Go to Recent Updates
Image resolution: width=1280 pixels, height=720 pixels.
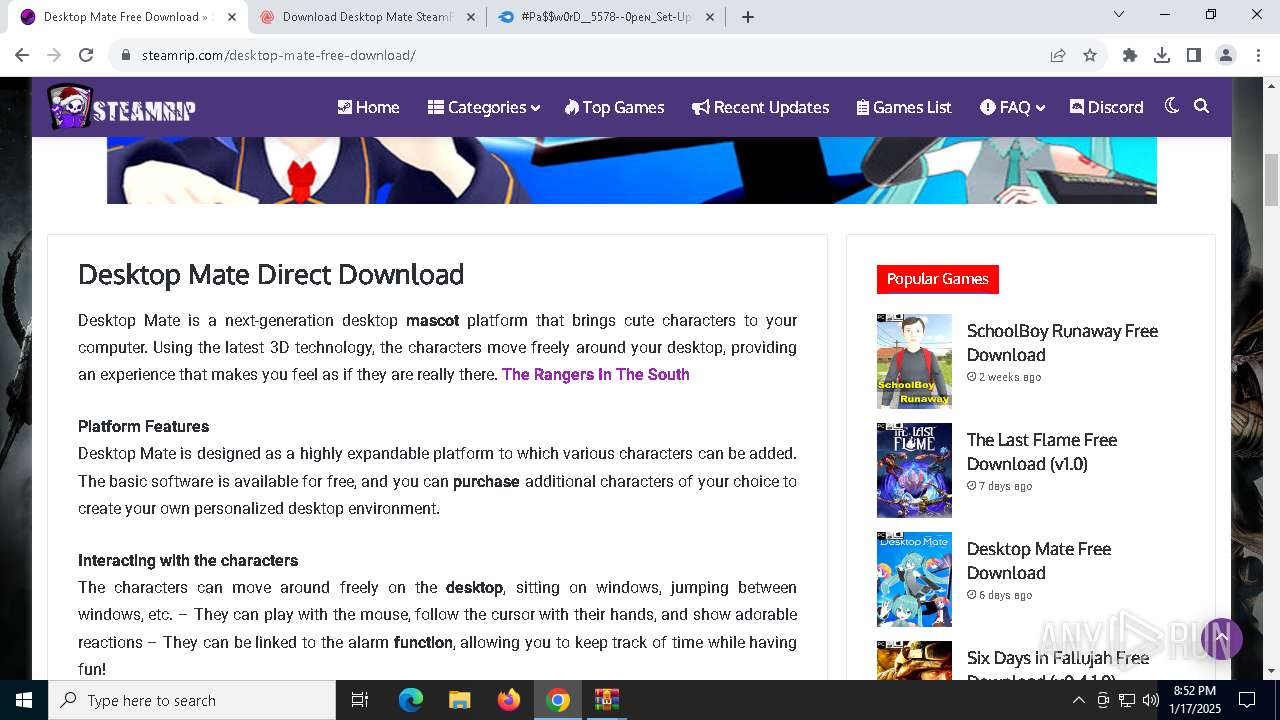point(760,107)
